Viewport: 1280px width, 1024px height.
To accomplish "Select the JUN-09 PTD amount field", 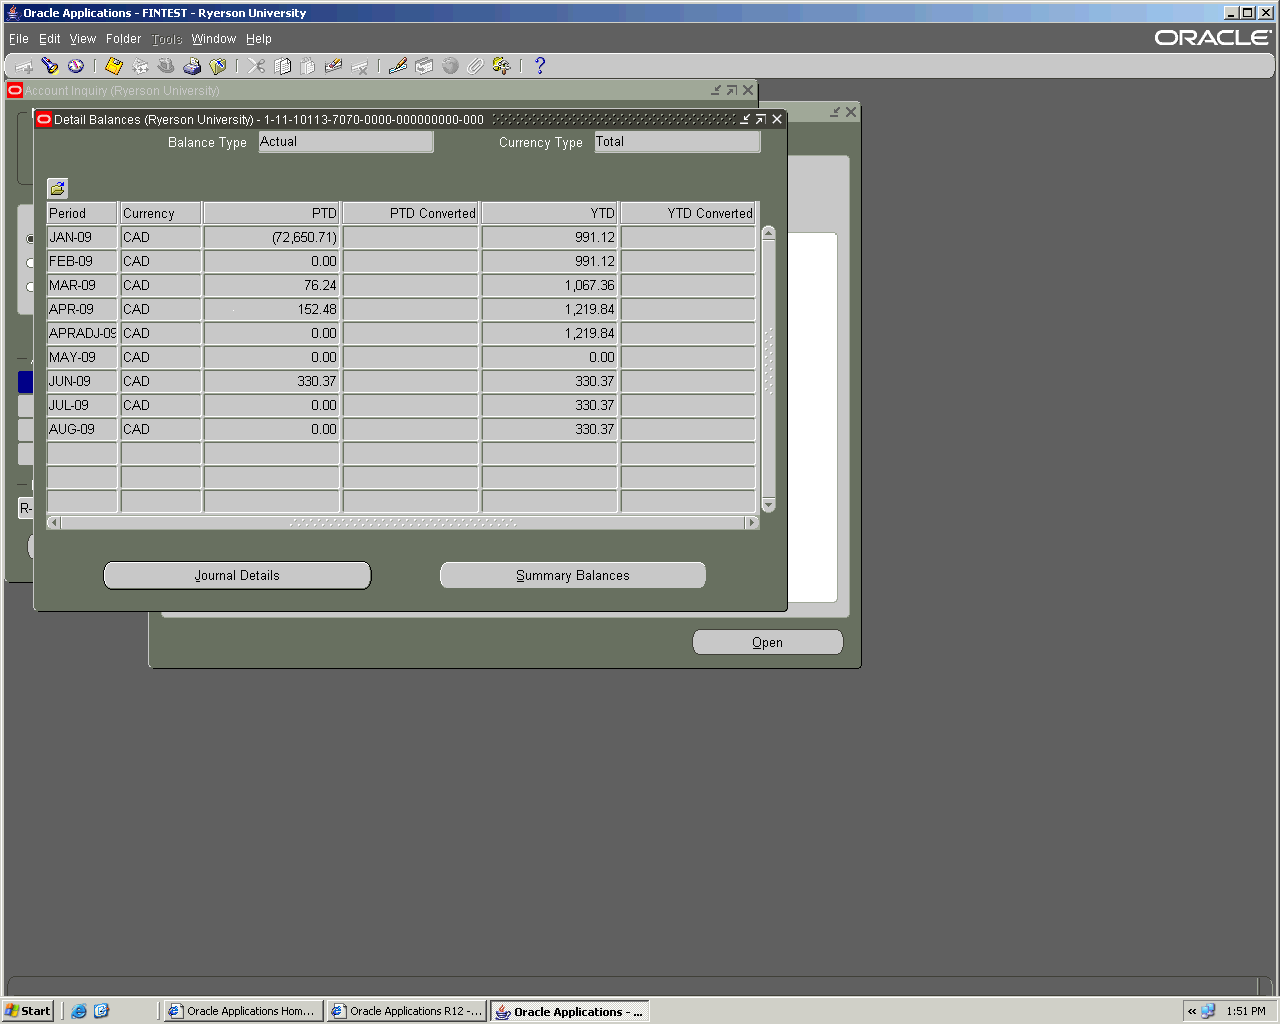I will pyautogui.click(x=272, y=381).
